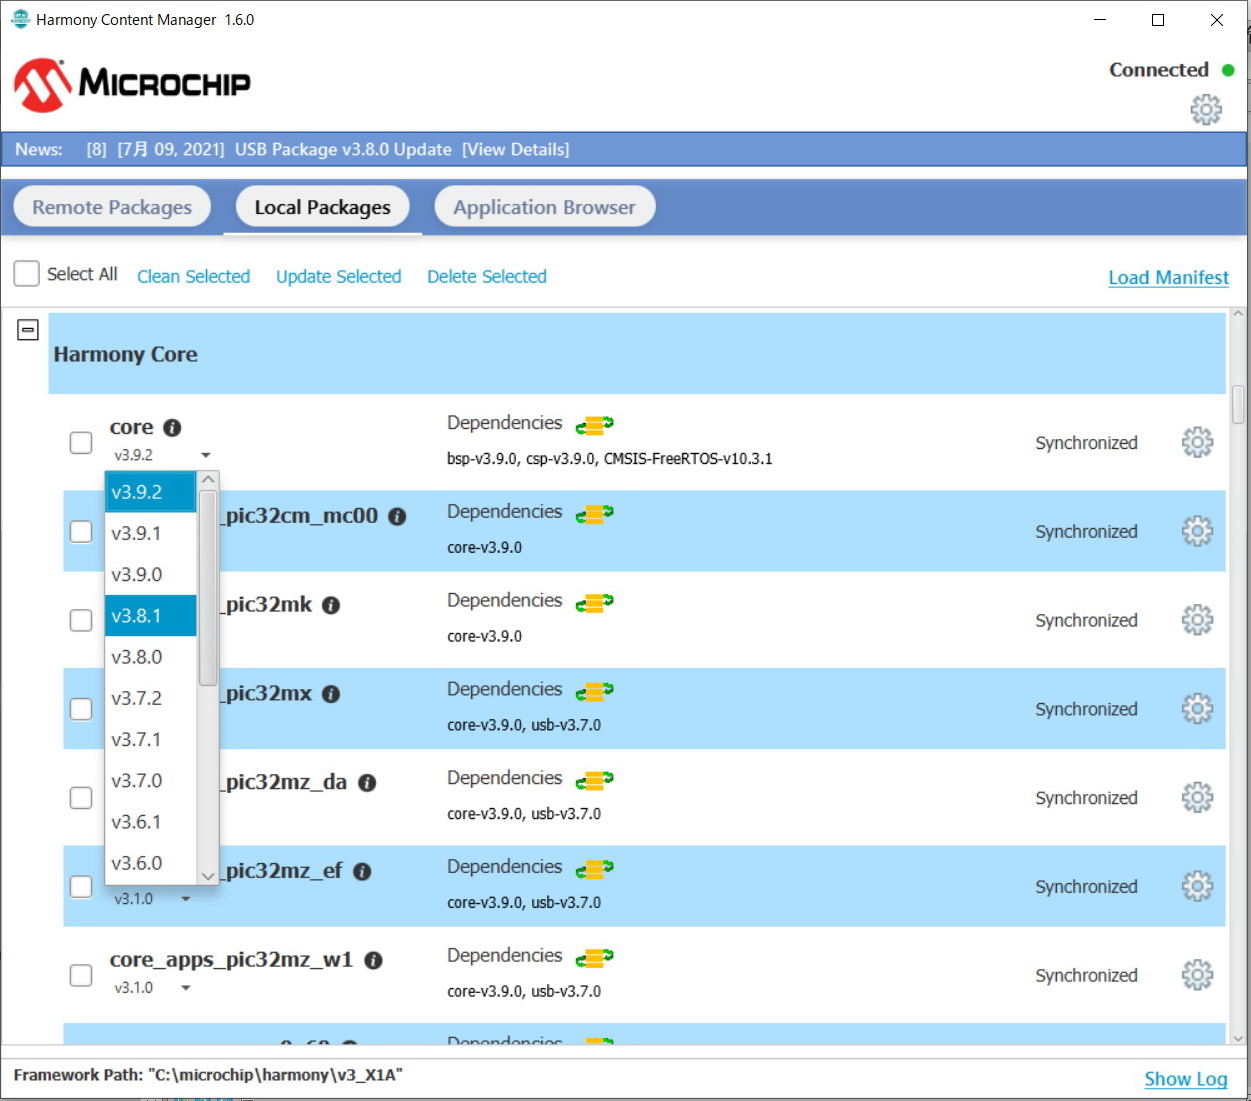Click info icon next to pic32mx package
Viewport: 1251px width, 1101px height.
coord(331,694)
